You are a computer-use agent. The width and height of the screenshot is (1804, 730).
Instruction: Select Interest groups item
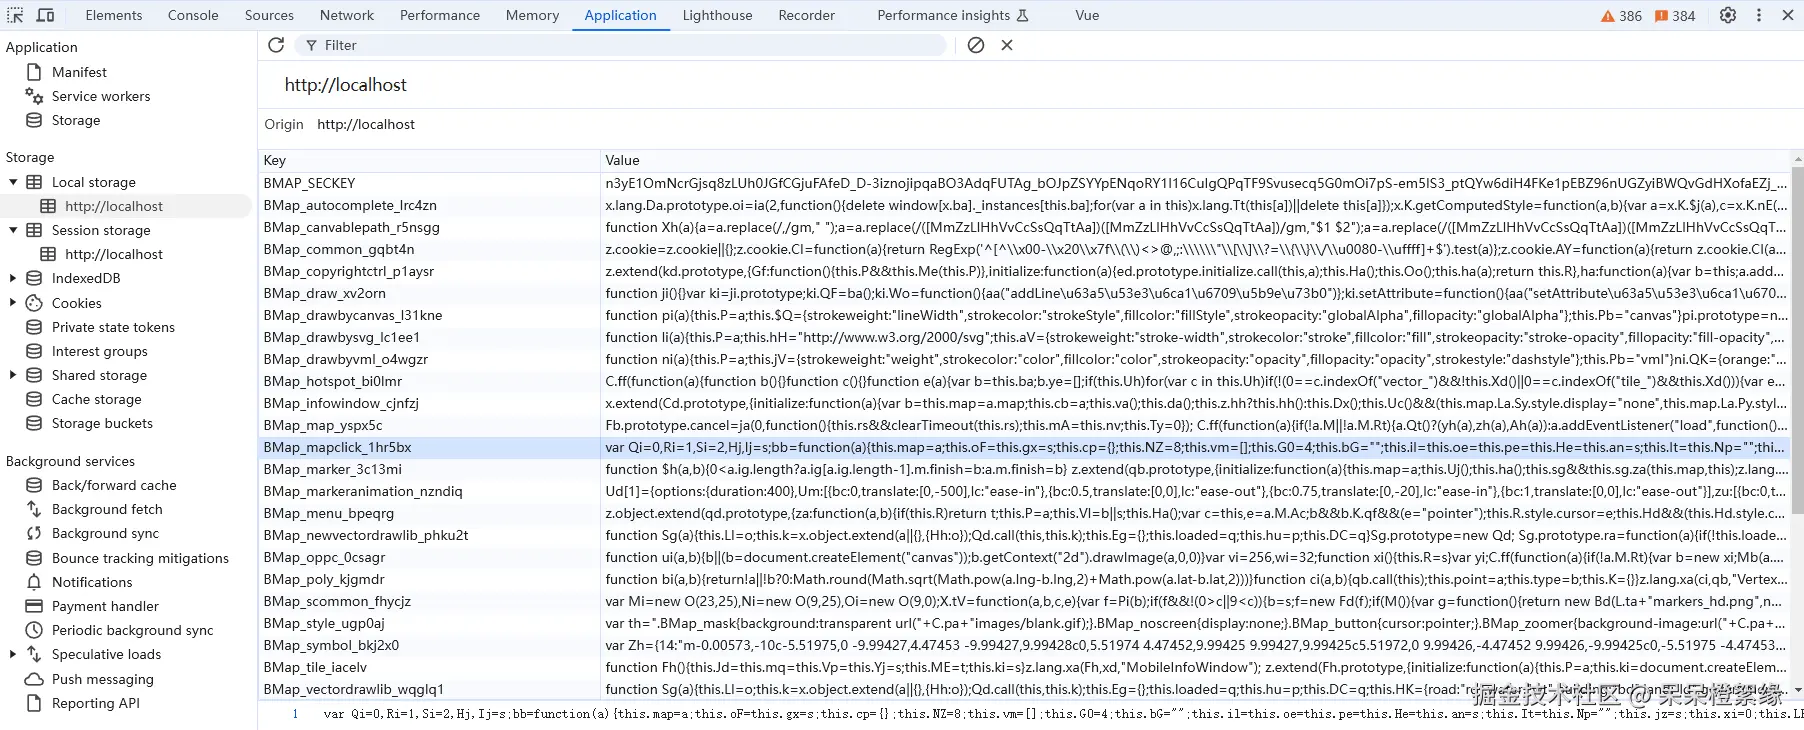[x=100, y=351]
